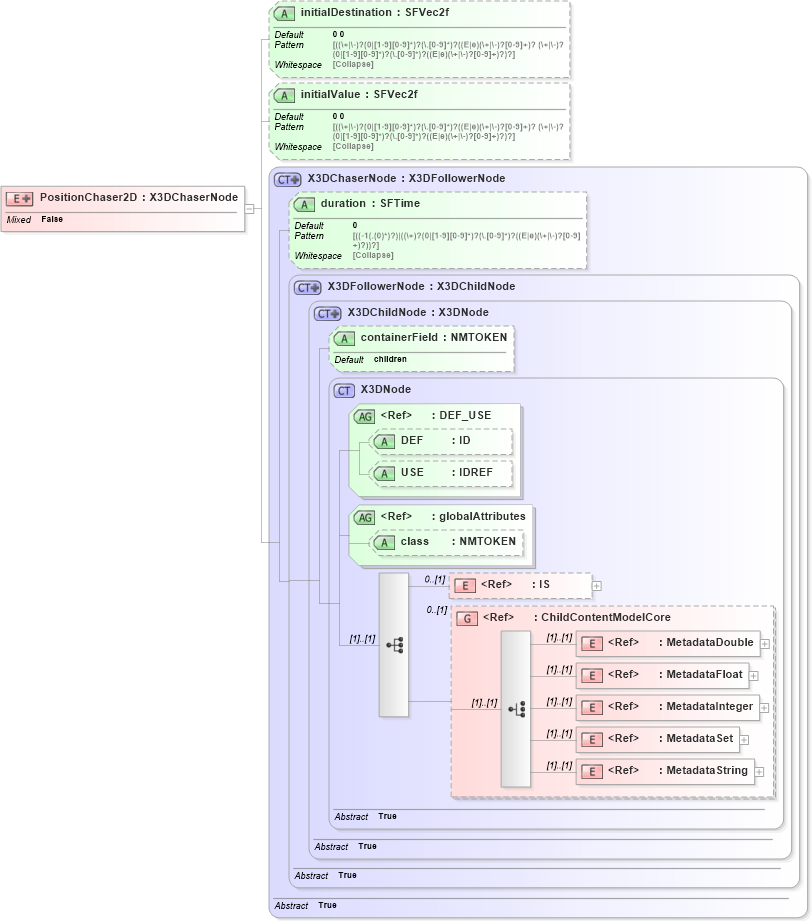This screenshot has height=921, width=812.
Task: Open the initialValue : SFVec2f label
Action: (359, 95)
